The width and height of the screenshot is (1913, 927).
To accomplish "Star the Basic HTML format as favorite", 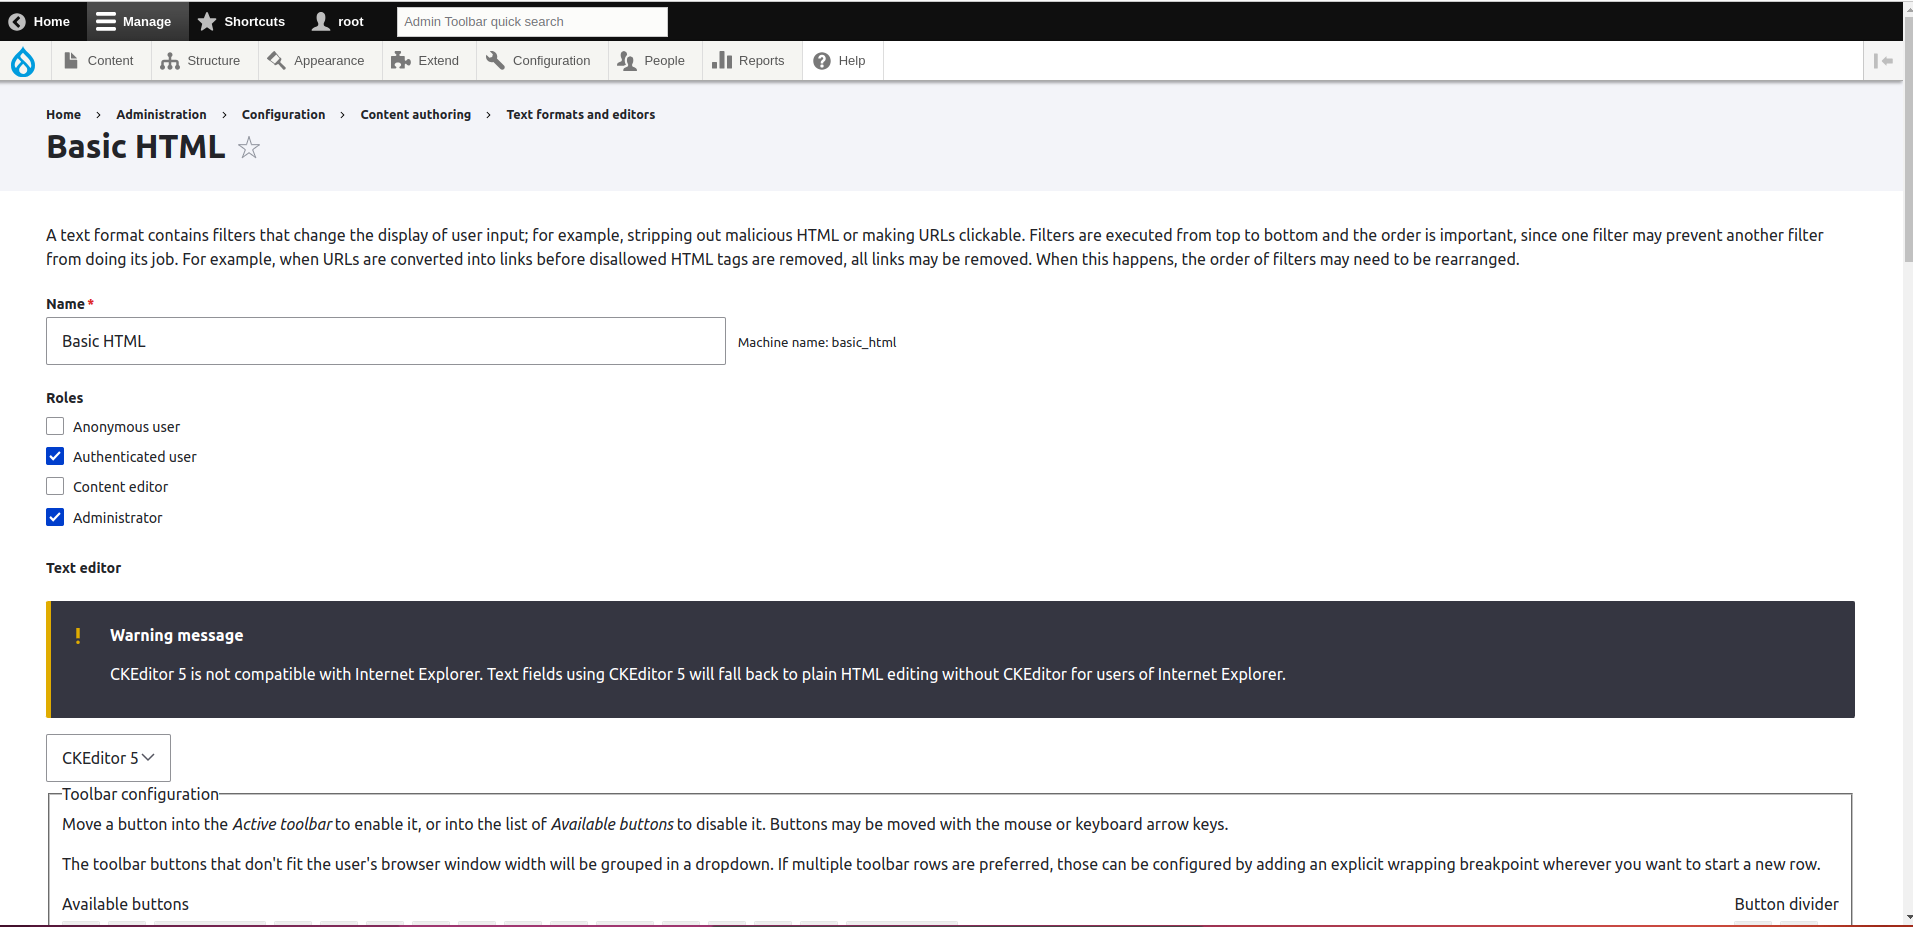I will (x=248, y=147).
